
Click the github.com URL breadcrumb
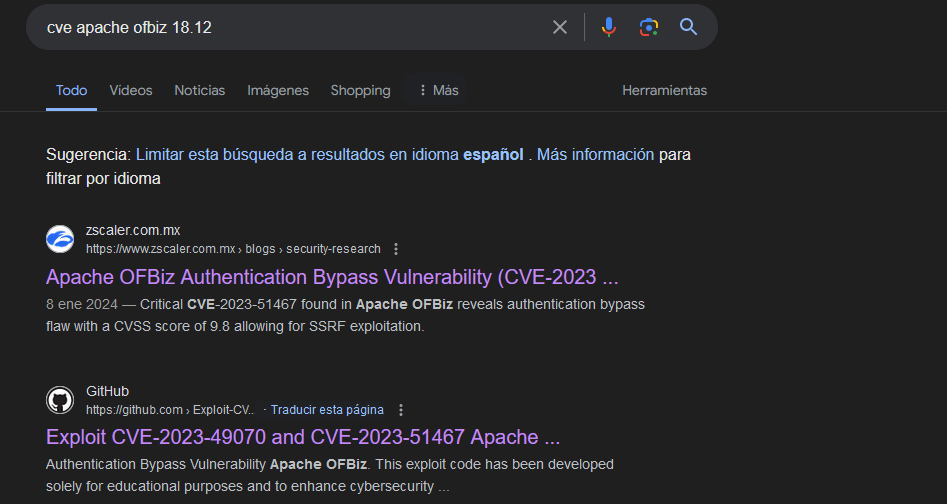pos(170,410)
